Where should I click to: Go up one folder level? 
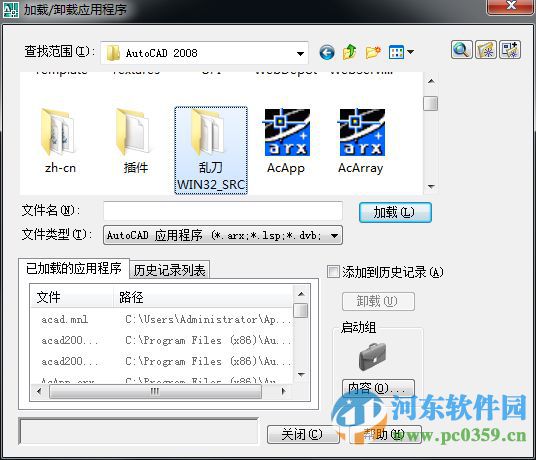coord(350,52)
